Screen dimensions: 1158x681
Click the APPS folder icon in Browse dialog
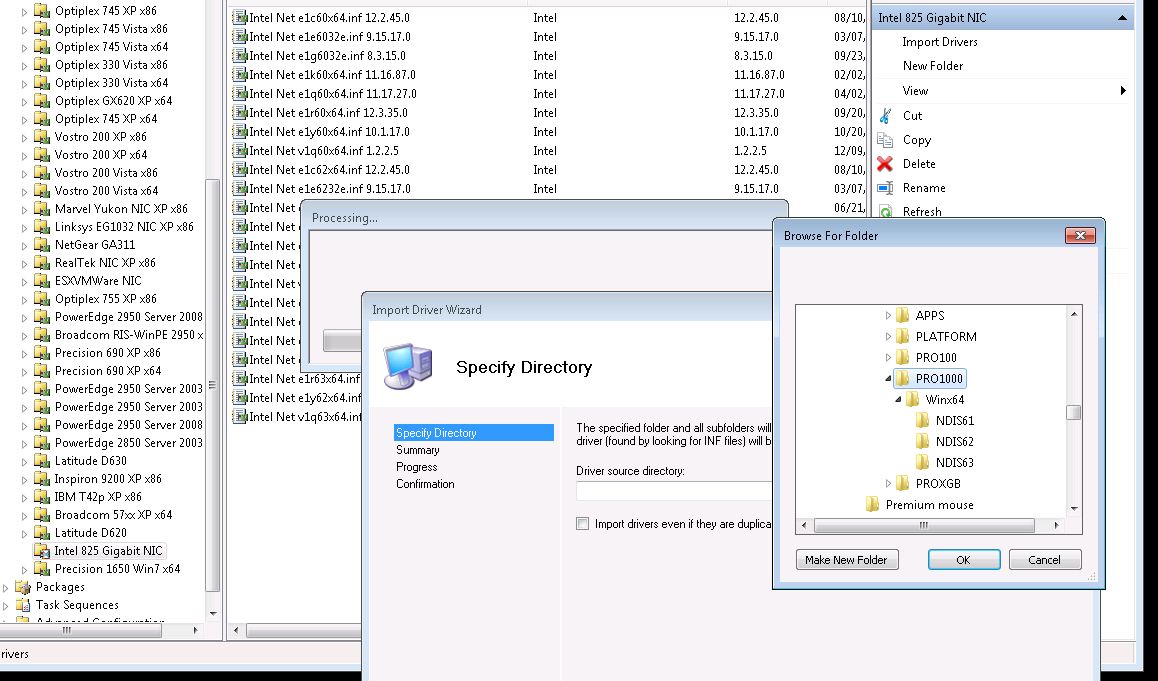pyautogui.click(x=902, y=315)
